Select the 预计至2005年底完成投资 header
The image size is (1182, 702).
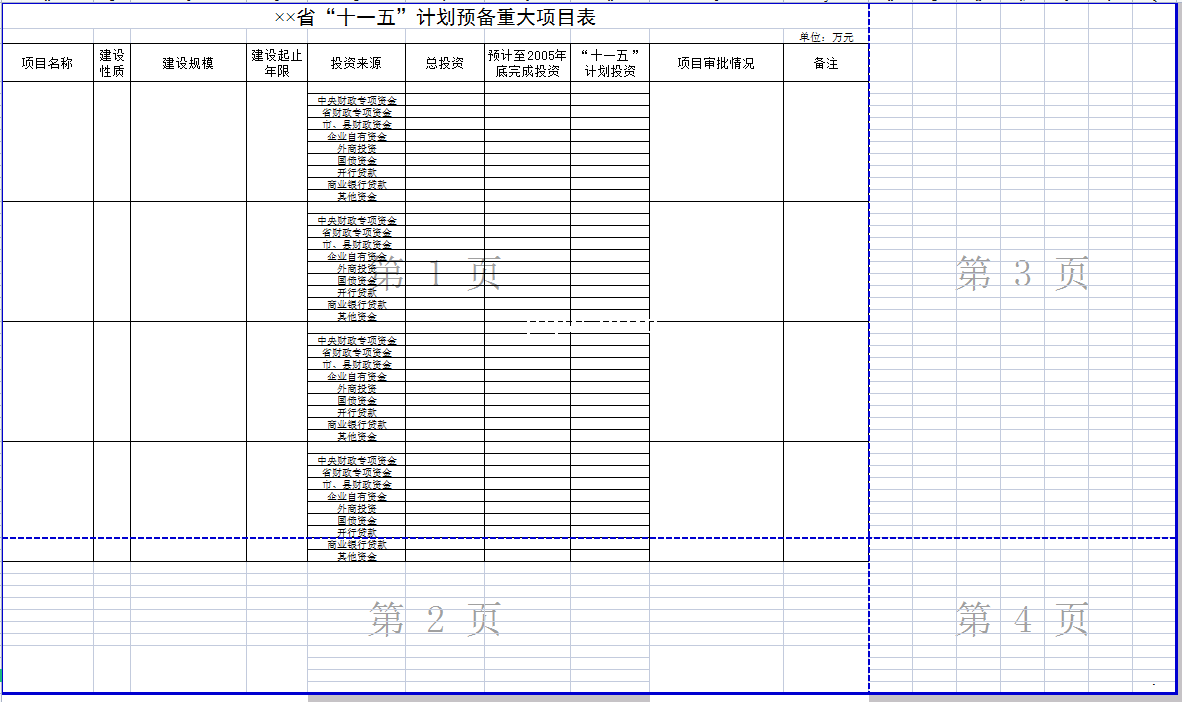(x=527, y=63)
